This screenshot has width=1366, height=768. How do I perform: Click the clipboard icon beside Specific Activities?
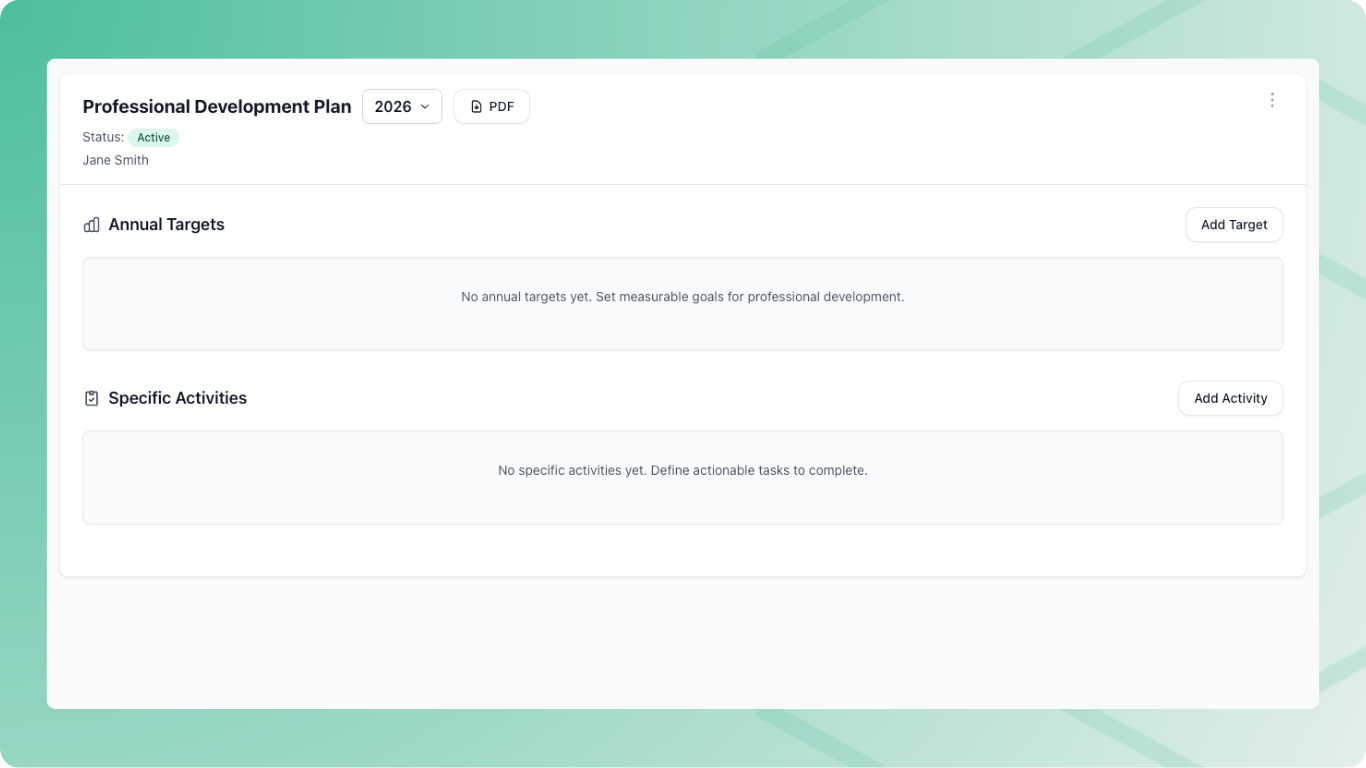click(91, 398)
